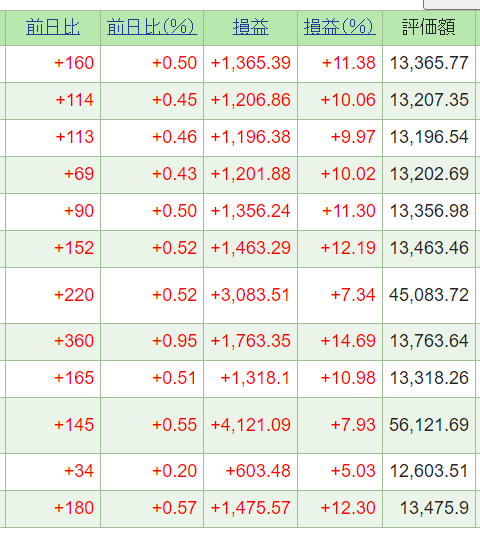
Task: Select the 損益 value +1,206.86
Action: [250, 100]
